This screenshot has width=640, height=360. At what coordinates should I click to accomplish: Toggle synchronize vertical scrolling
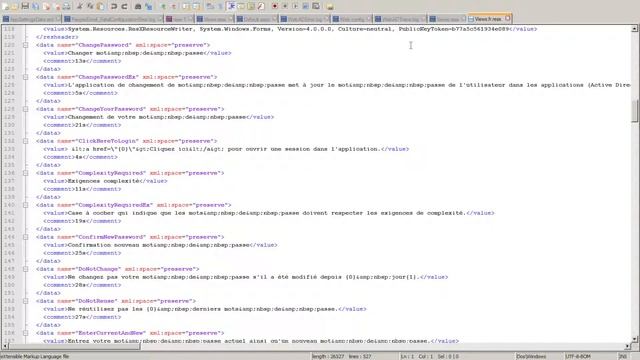pyautogui.click(x=186, y=7)
